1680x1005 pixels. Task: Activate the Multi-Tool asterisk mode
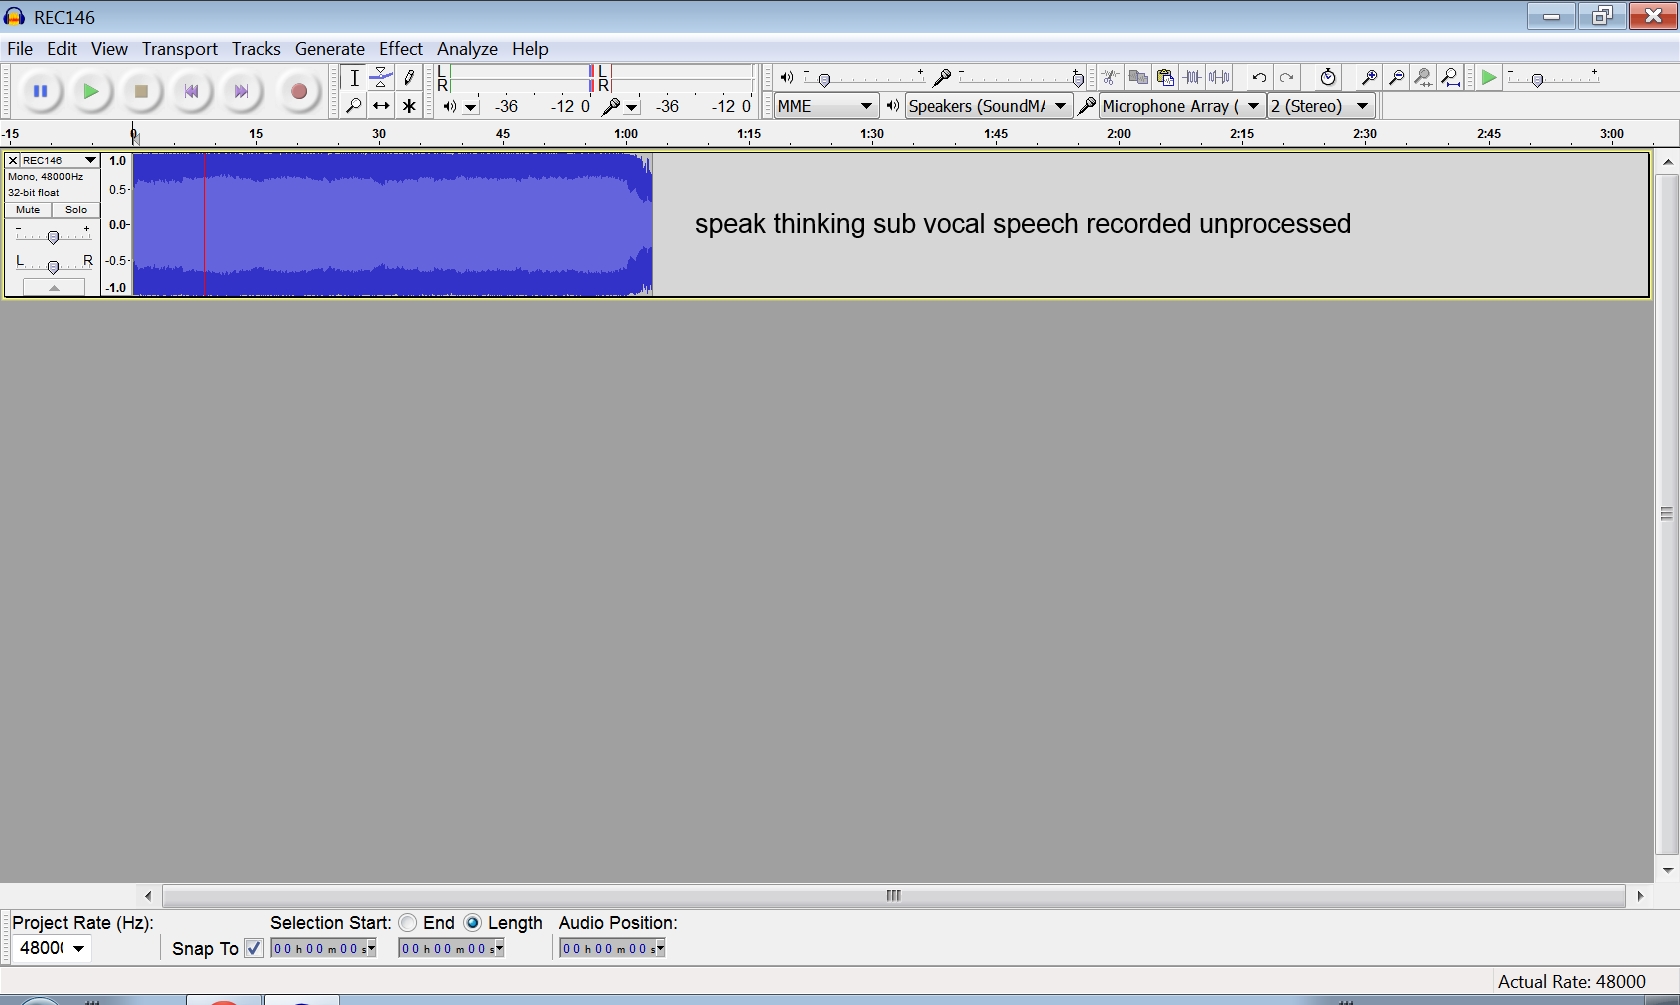tap(409, 106)
